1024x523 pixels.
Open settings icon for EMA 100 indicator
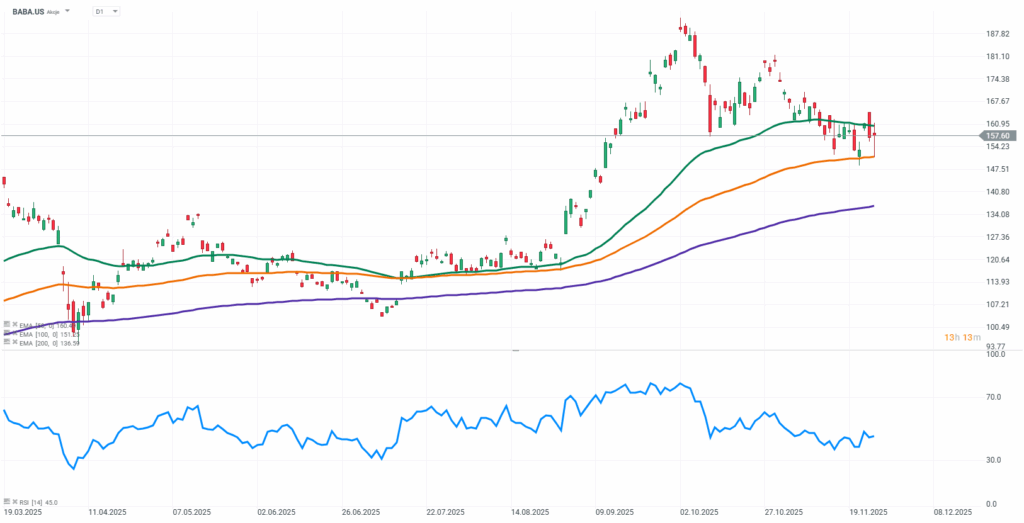6,334
